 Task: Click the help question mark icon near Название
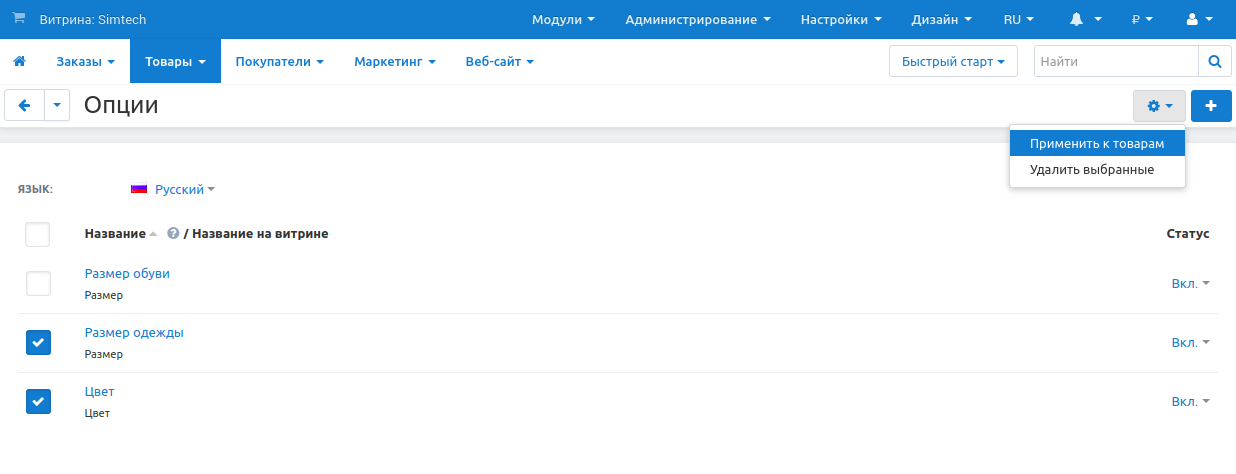[173, 234]
